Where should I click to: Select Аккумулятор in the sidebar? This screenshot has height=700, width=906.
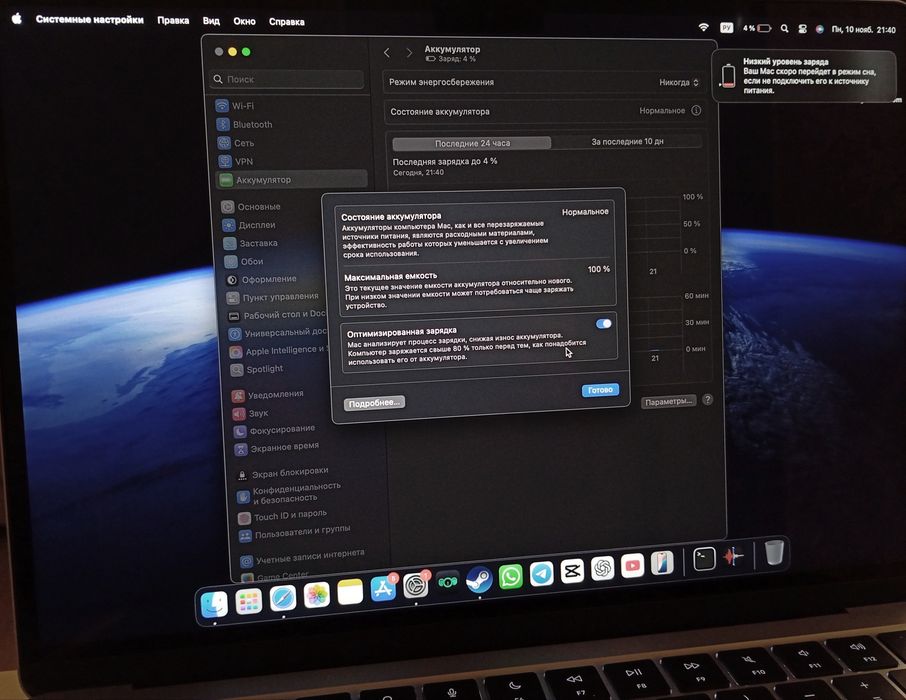[x=292, y=180]
